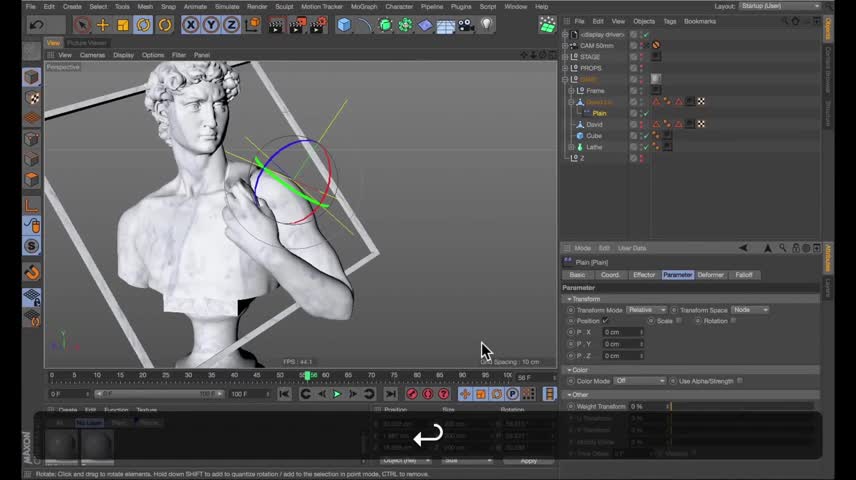Open the Simulate menu
The height and width of the screenshot is (480, 856).
click(227, 7)
